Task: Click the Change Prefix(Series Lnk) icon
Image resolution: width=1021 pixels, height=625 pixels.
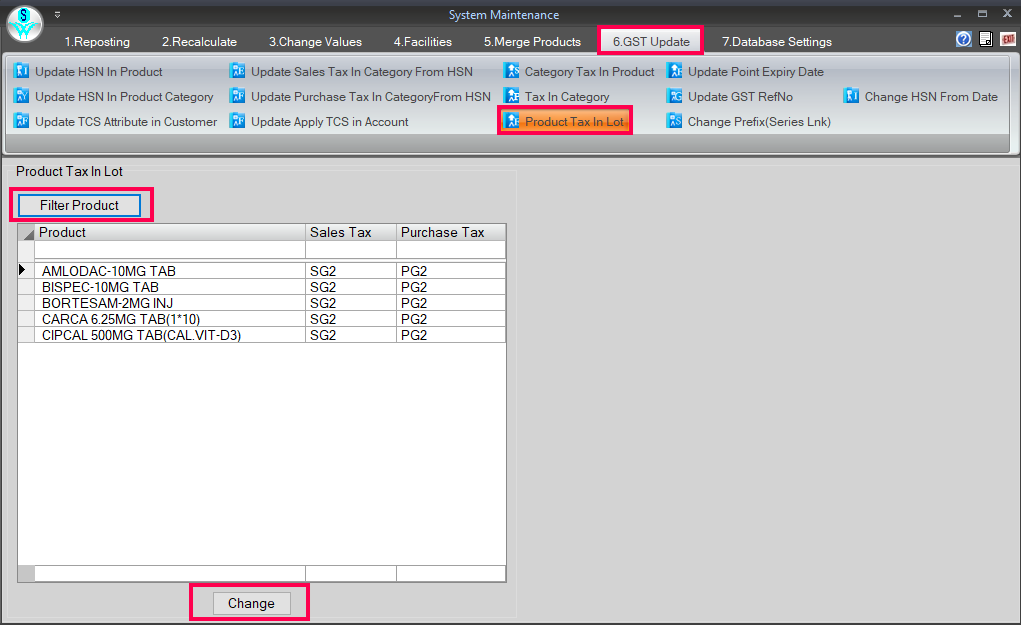Action: (x=675, y=121)
